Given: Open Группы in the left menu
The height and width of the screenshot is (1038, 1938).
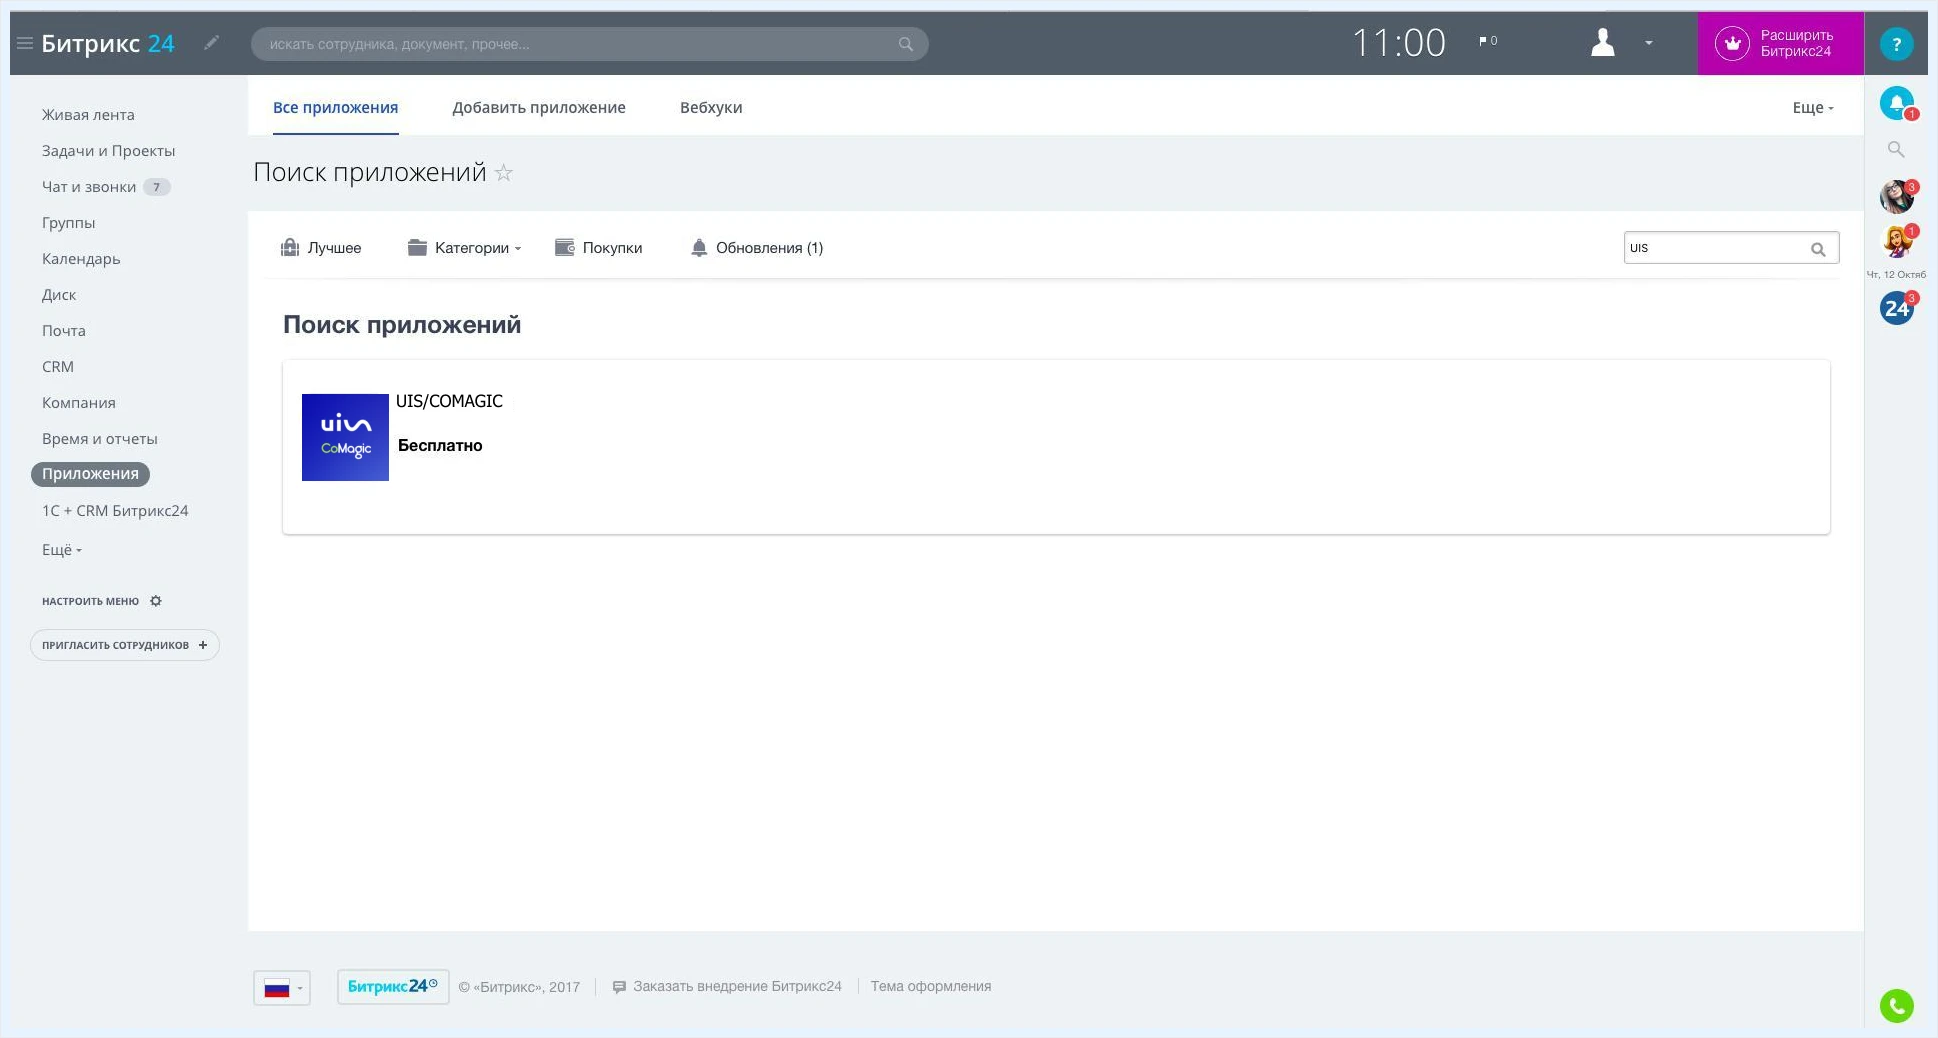Looking at the screenshot, I should tap(68, 223).
